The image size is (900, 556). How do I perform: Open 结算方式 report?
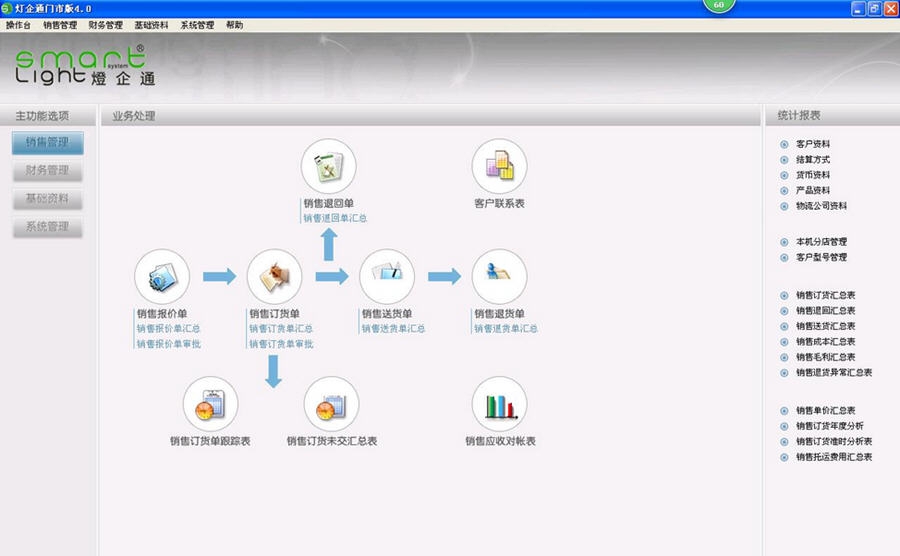click(x=813, y=160)
